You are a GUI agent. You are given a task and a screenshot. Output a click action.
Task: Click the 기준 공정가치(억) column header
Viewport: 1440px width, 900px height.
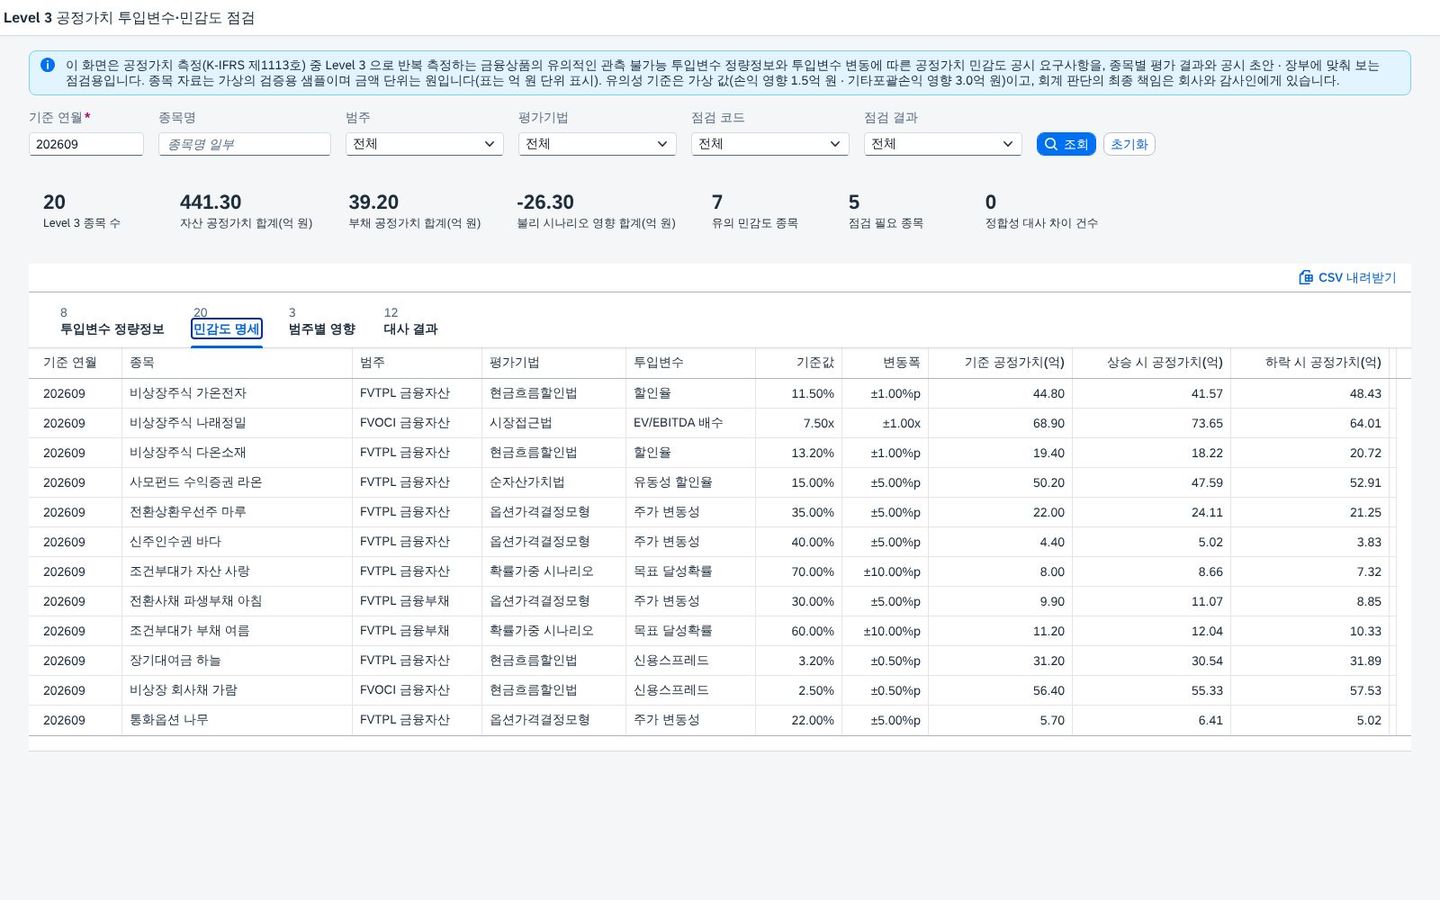pos(1000,363)
